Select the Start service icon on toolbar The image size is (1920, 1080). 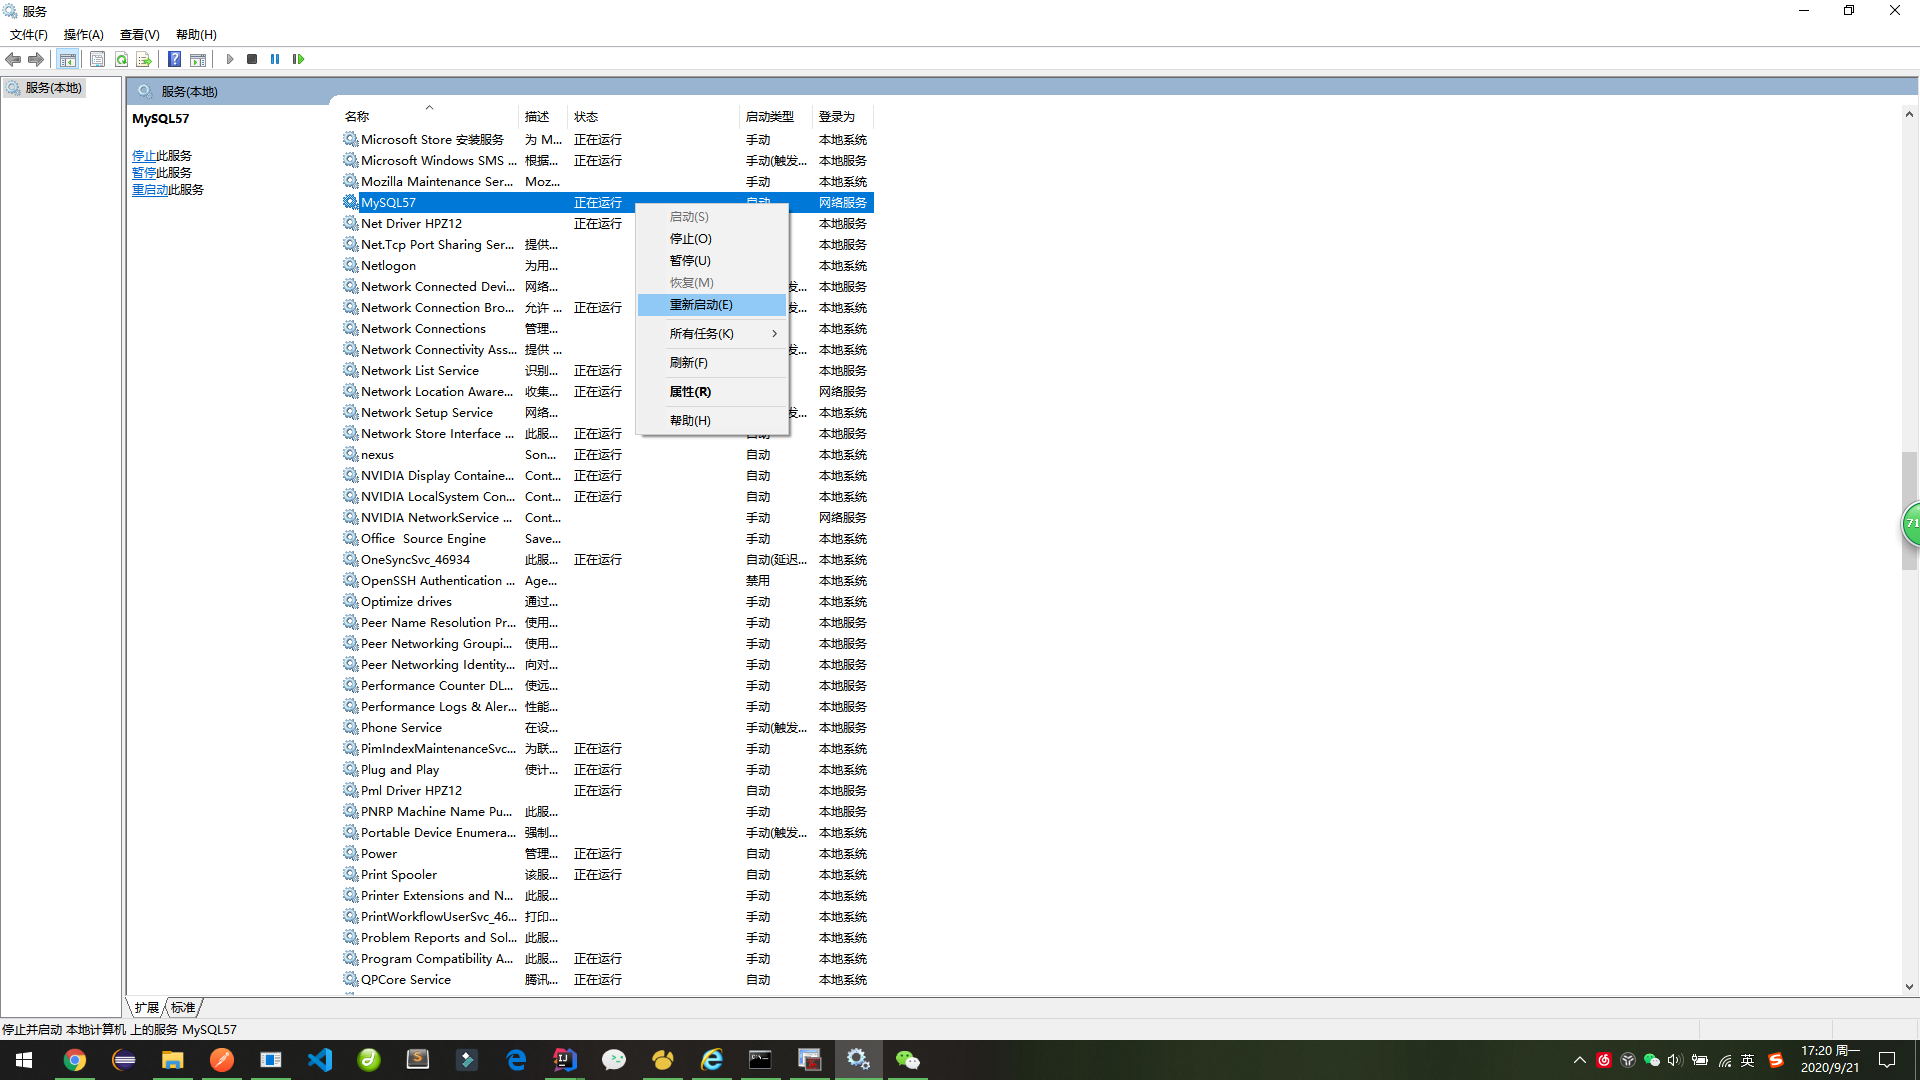point(230,59)
